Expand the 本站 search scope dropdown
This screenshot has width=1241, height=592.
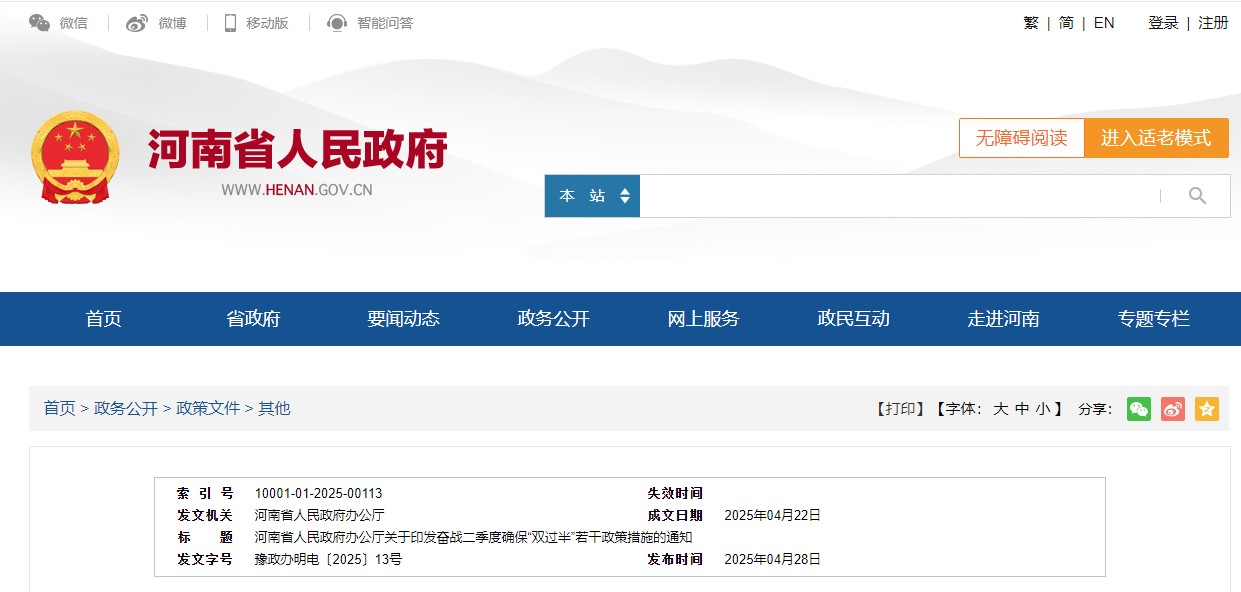coord(592,196)
